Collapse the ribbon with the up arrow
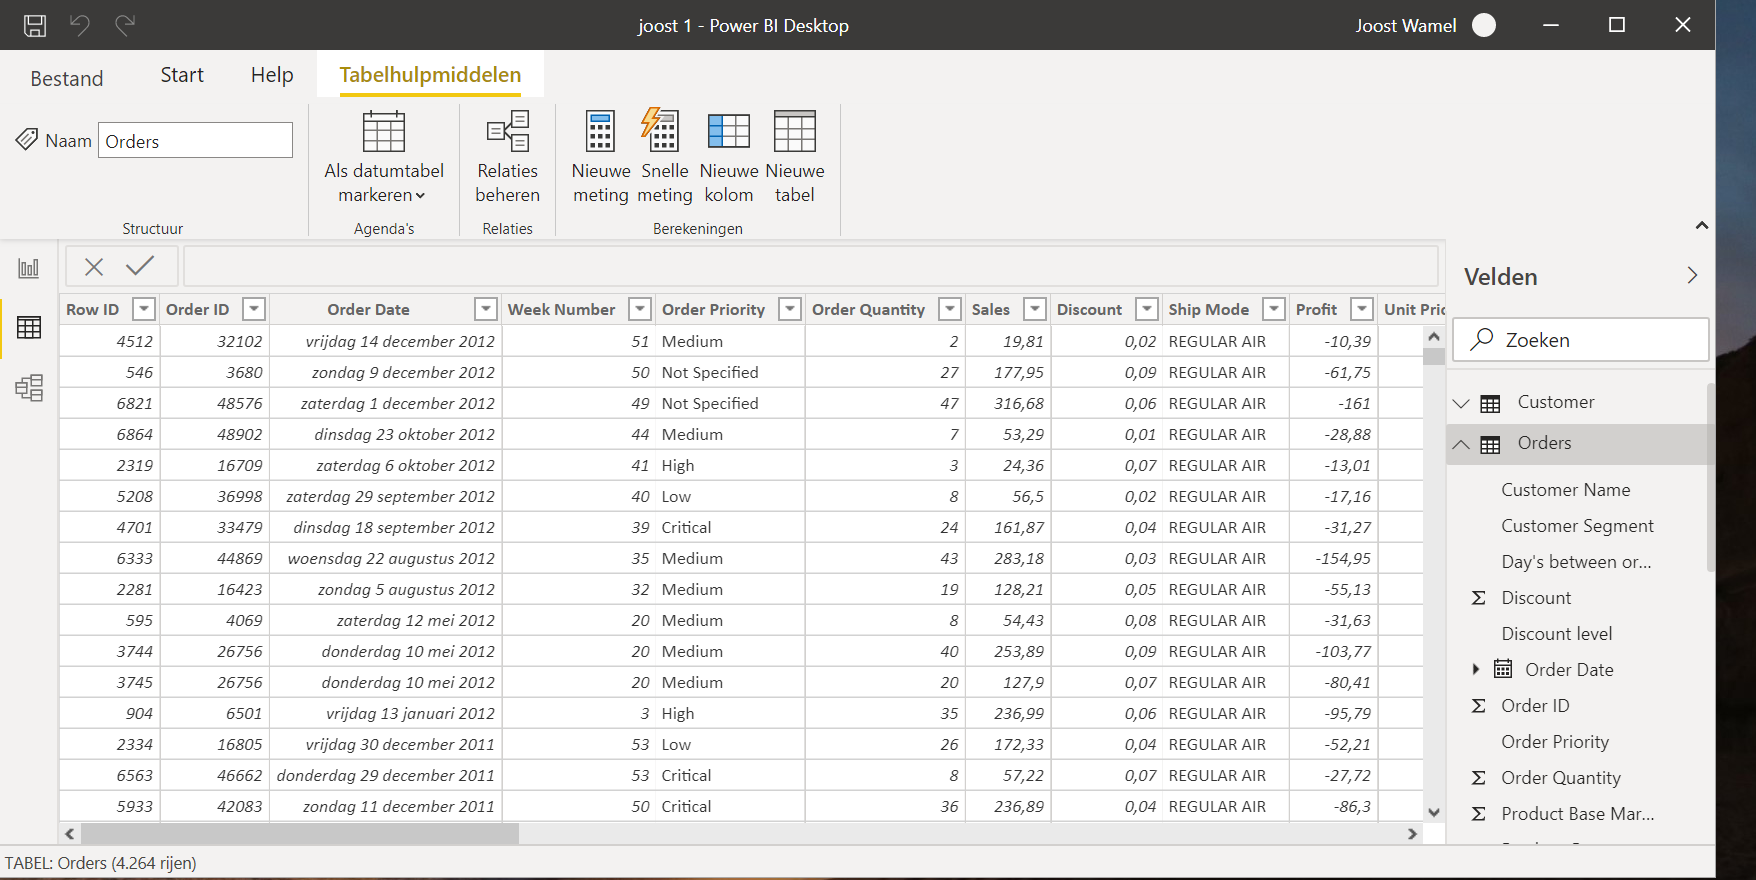Screen dimensions: 1756x880 tap(1702, 226)
